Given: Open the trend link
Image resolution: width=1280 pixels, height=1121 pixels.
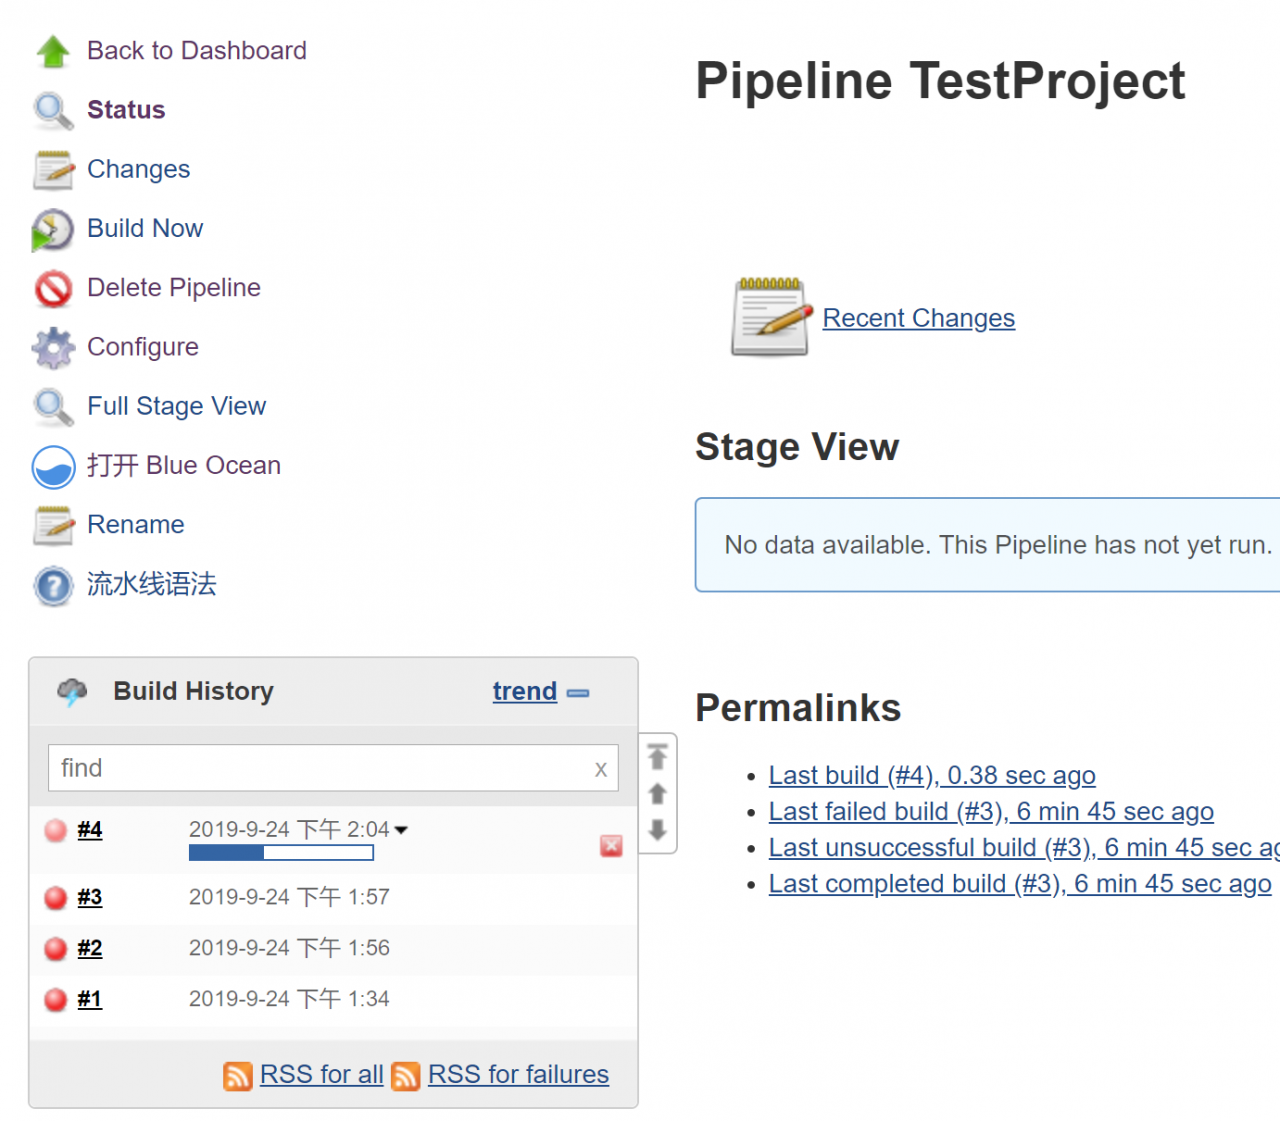Looking at the screenshot, I should tap(525, 691).
